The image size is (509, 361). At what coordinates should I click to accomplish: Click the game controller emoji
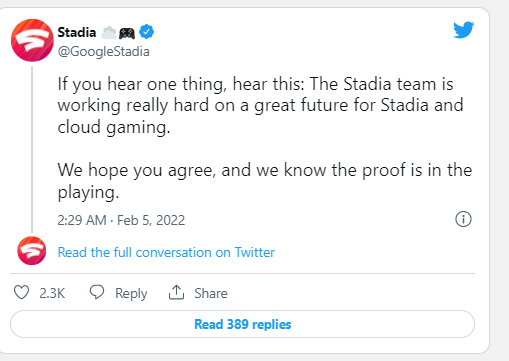(127, 33)
